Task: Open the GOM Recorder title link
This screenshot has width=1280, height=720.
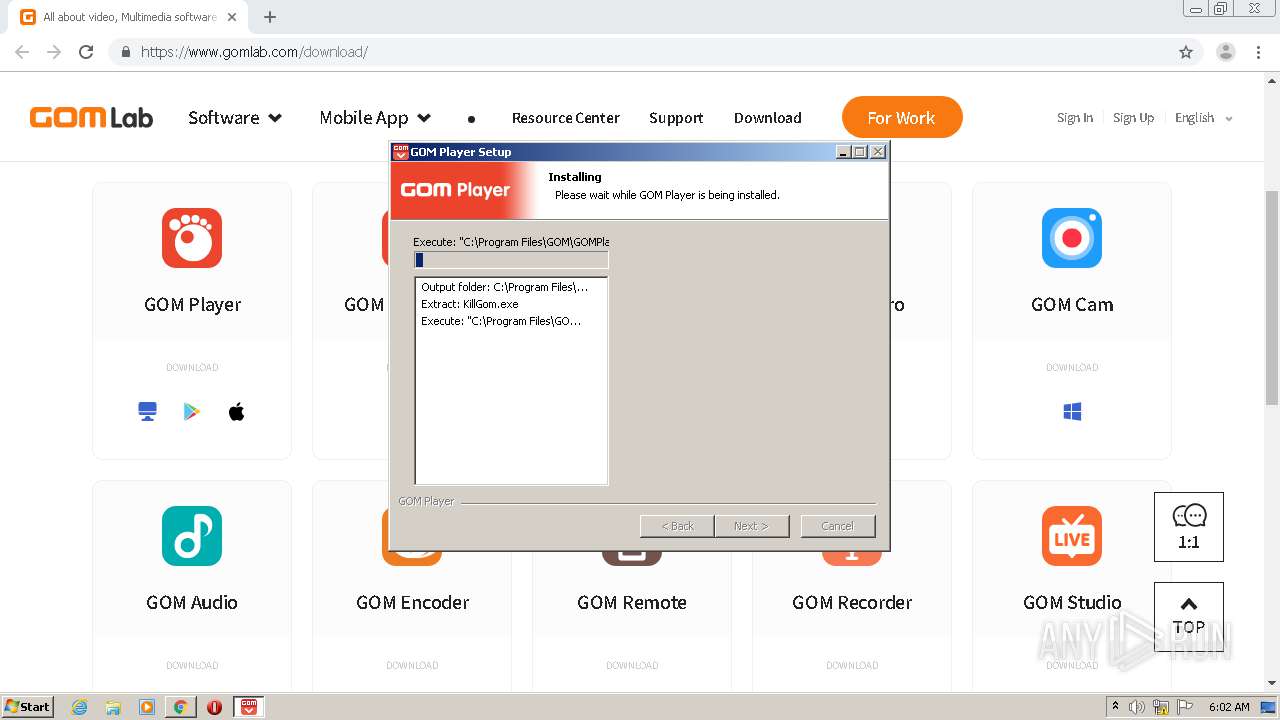Action: click(x=852, y=602)
